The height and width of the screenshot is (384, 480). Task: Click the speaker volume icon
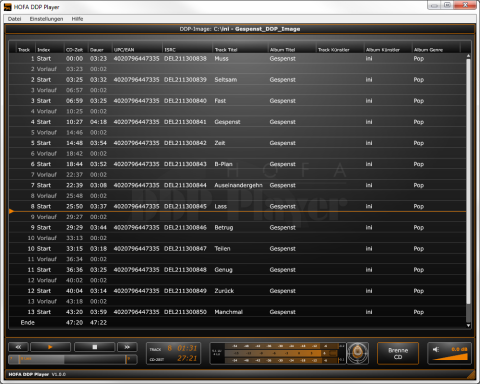click(x=436, y=349)
